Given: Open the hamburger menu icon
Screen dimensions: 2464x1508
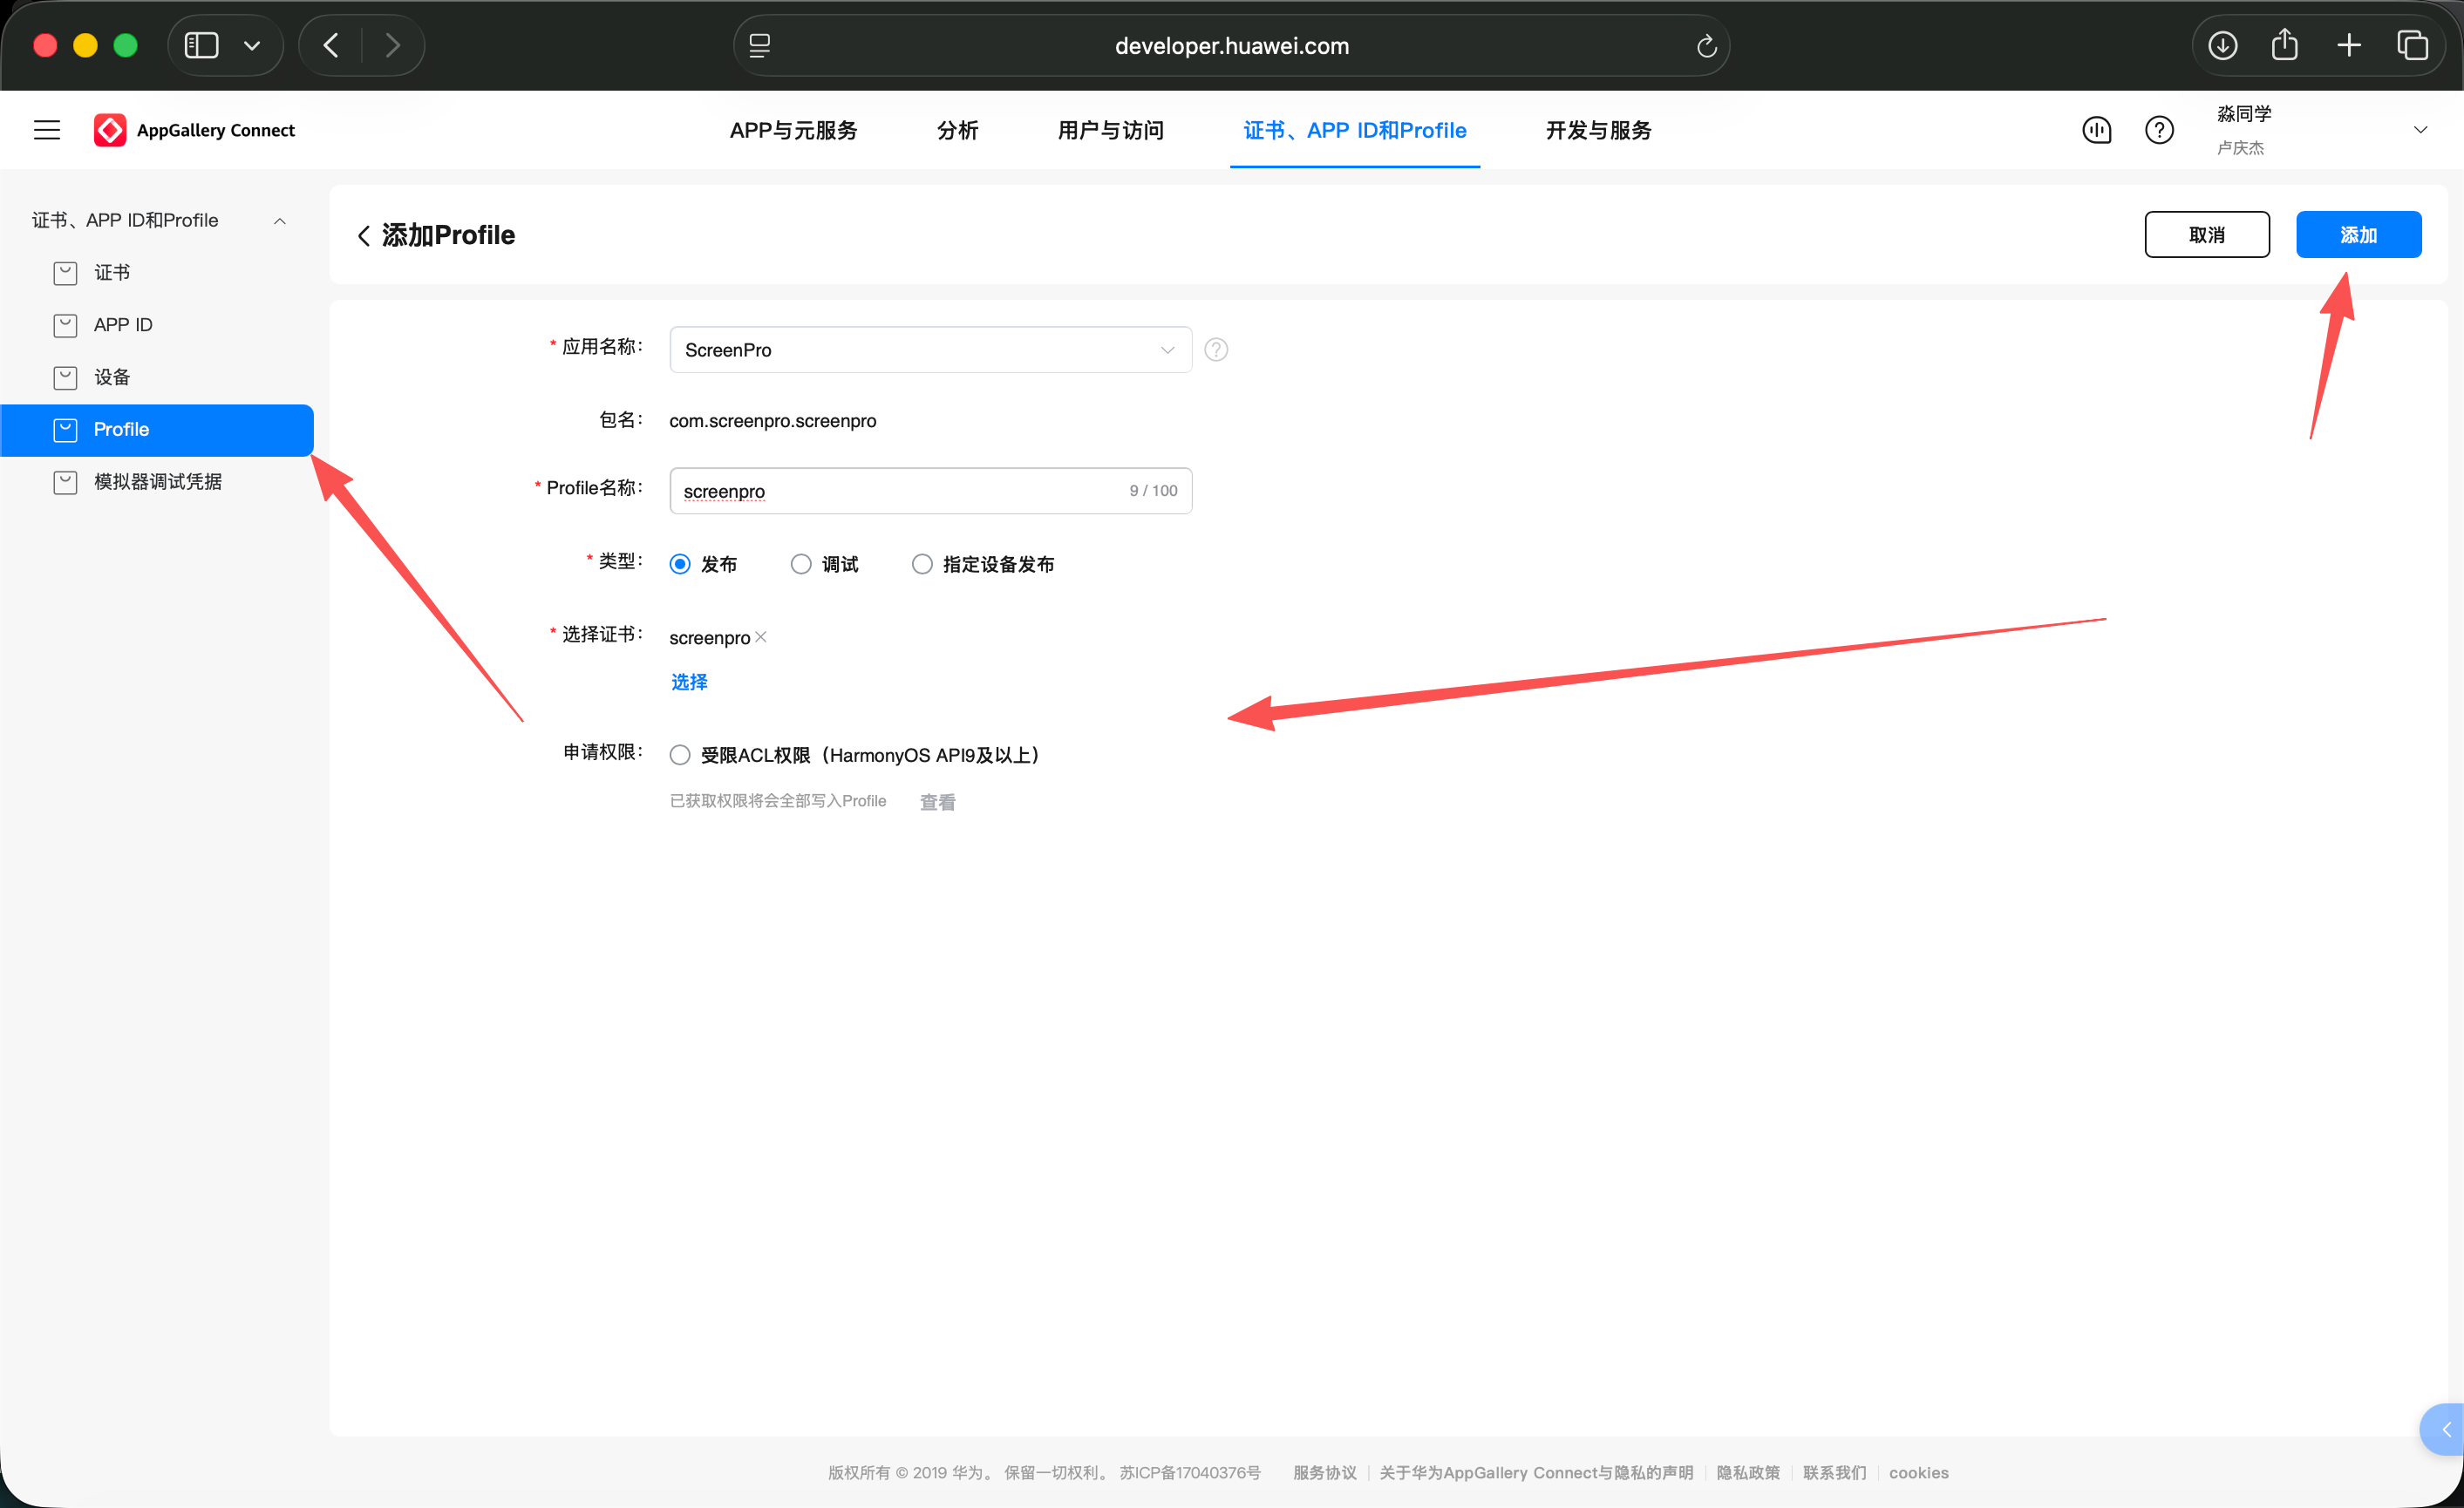Looking at the screenshot, I should pos(47,130).
